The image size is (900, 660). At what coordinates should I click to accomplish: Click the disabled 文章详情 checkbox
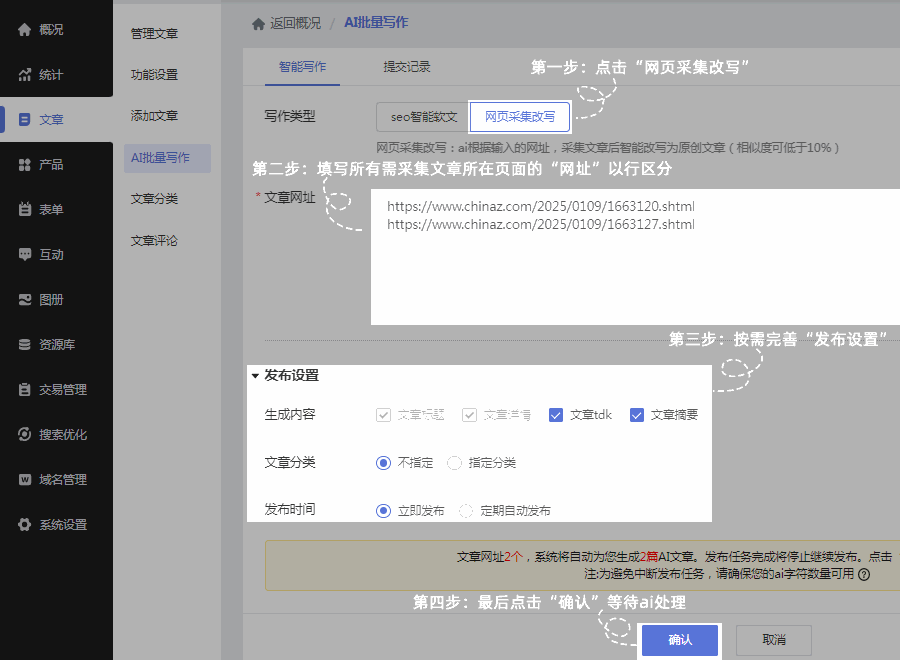click(470, 415)
